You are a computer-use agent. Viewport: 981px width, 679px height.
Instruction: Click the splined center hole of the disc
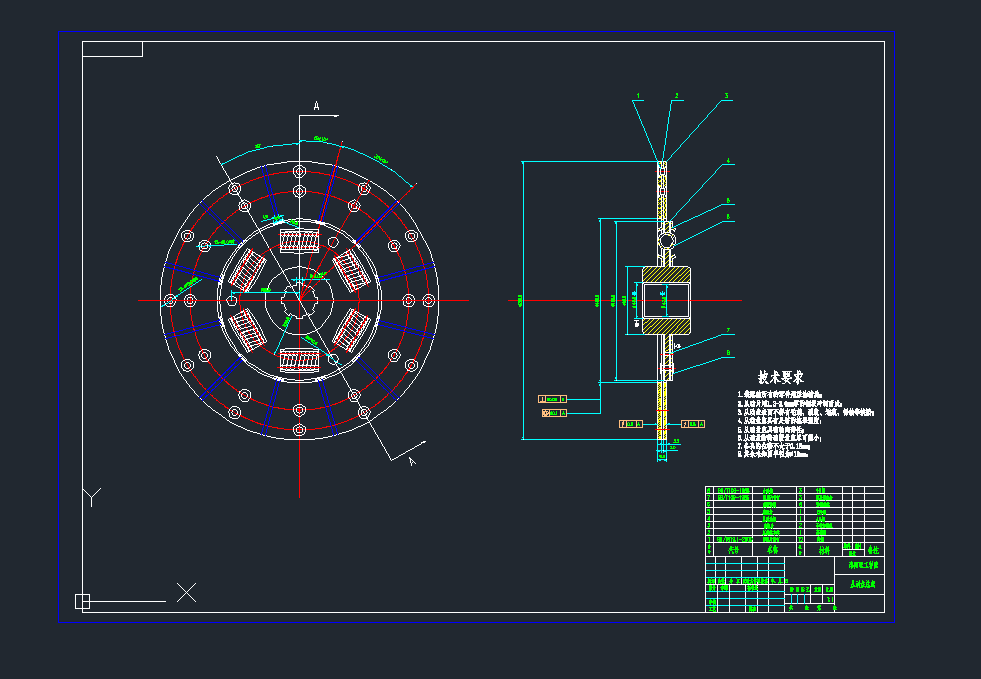pos(299,300)
